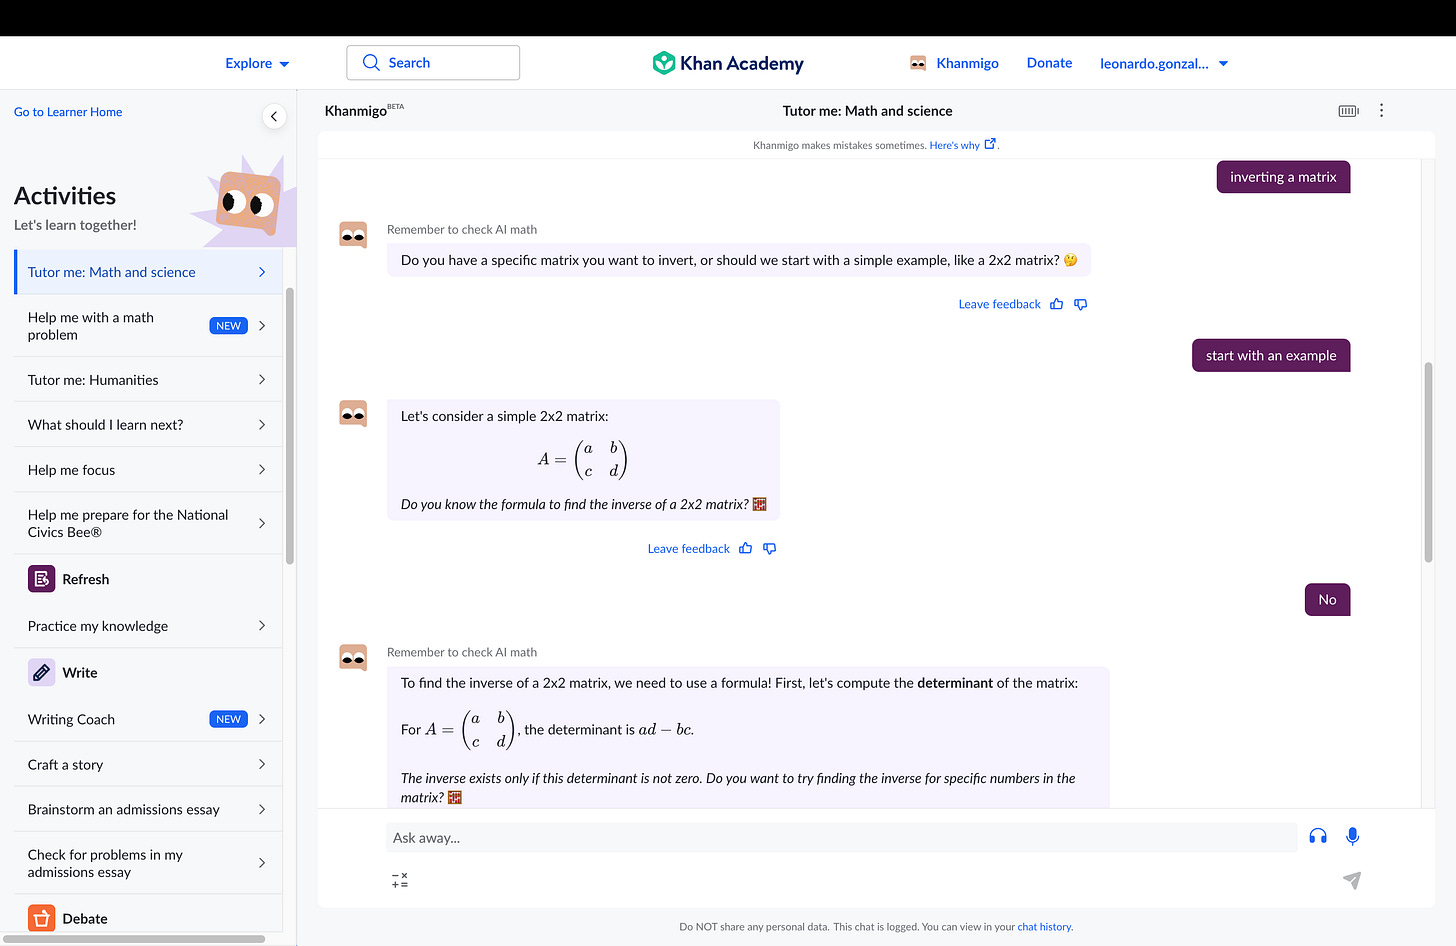Give thumbs up on the specific matrix reply
This screenshot has height=946, width=1456.
(x=1057, y=304)
